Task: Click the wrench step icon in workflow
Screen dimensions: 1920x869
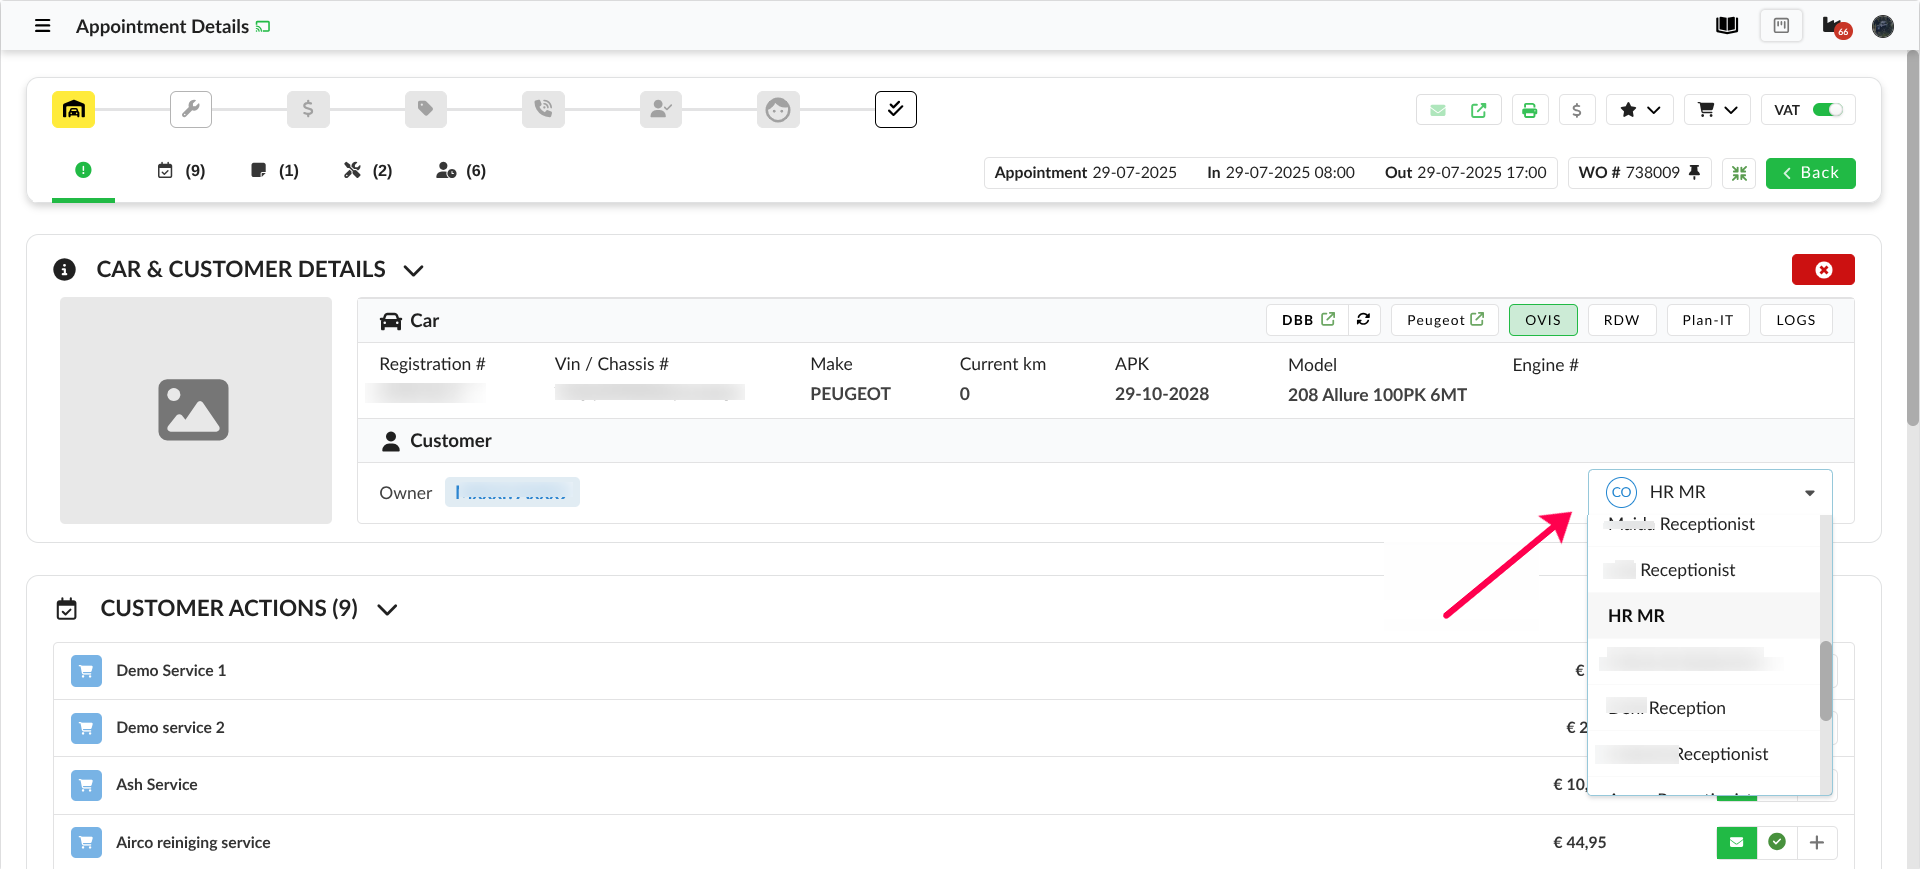Action: 190,109
